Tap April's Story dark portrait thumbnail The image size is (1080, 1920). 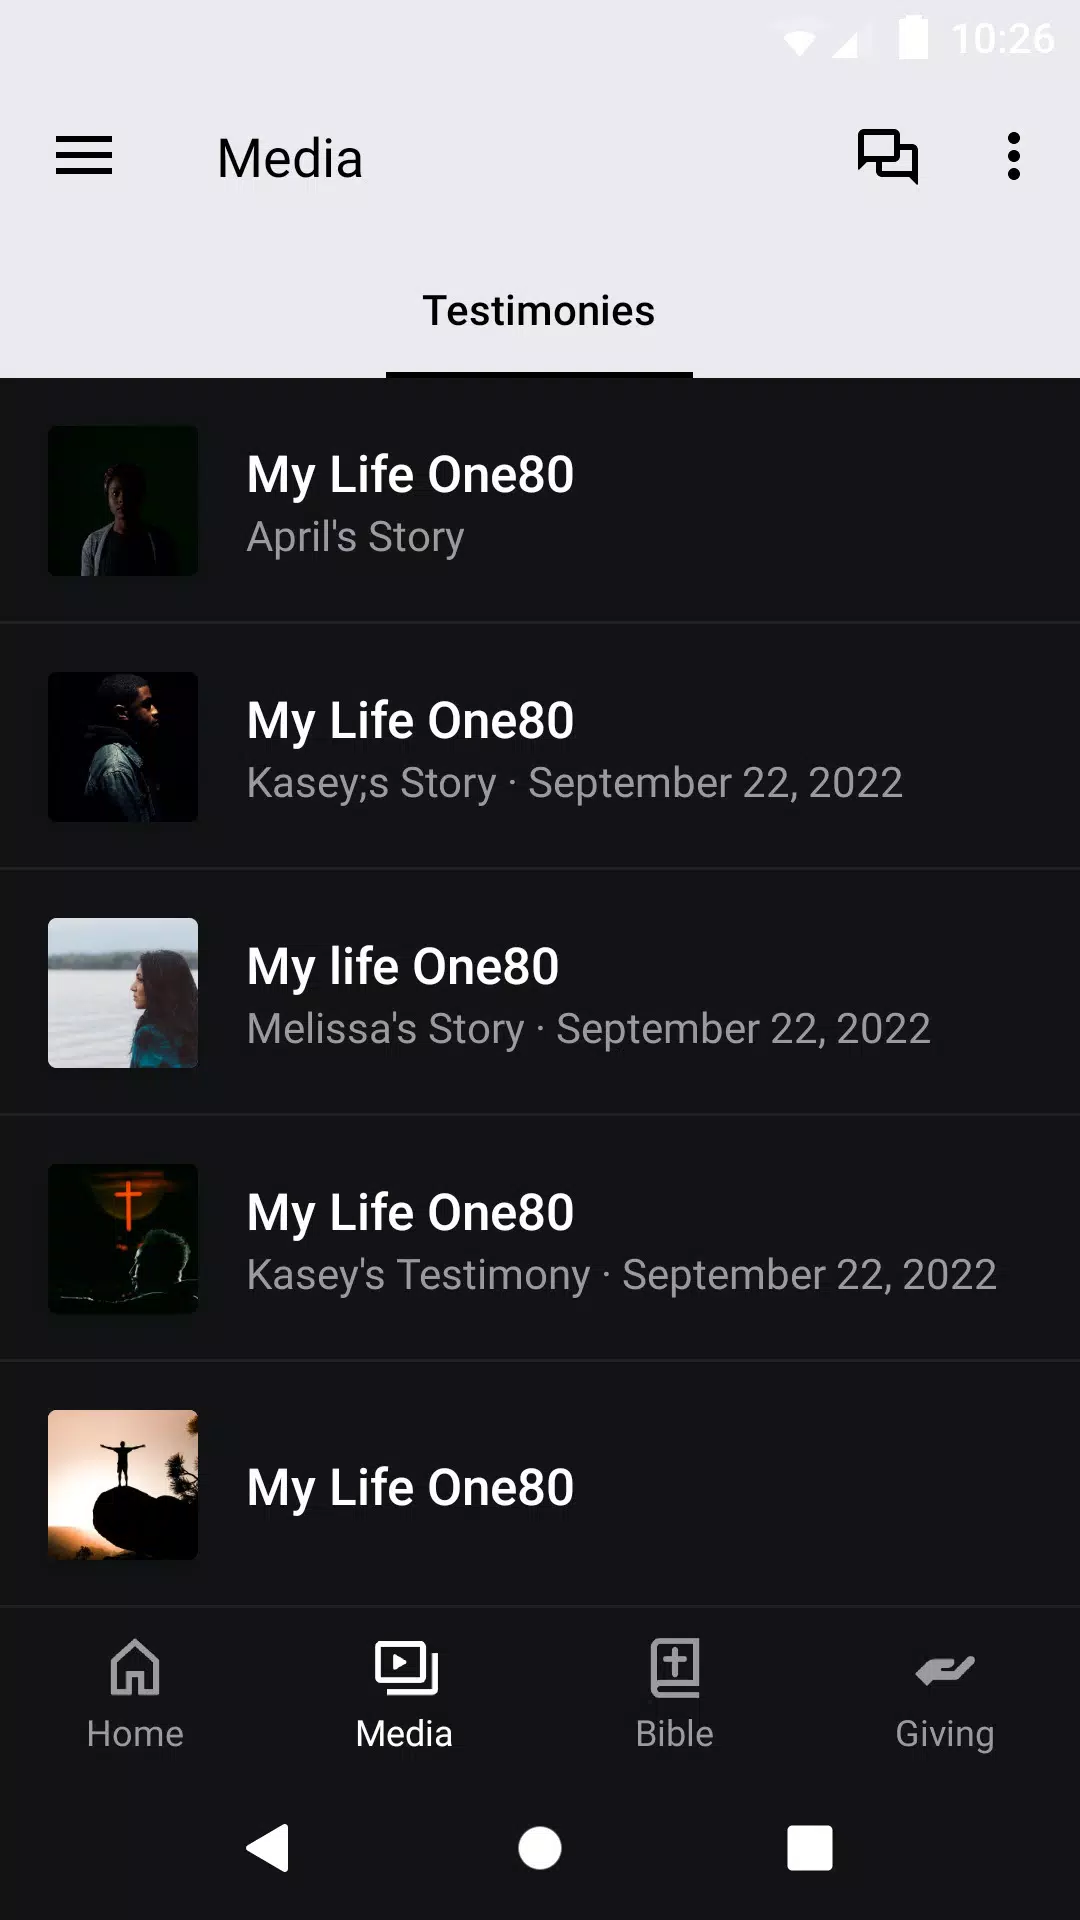123,501
